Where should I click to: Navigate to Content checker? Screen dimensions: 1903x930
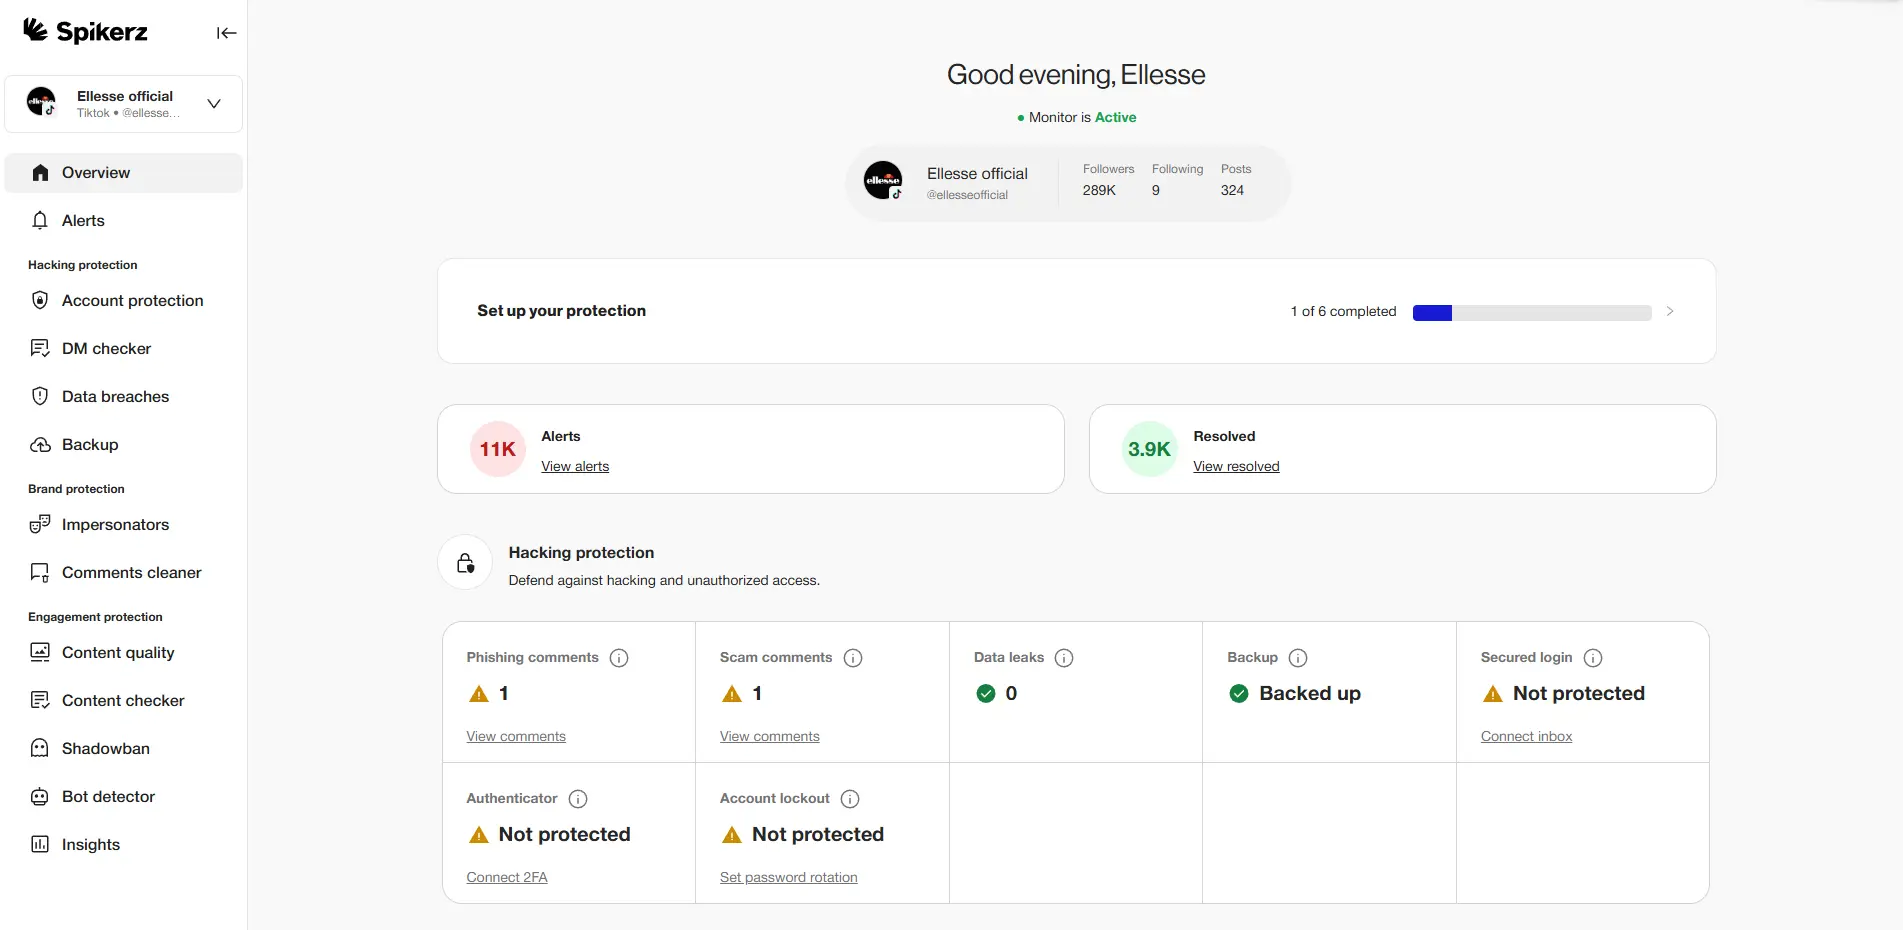pyautogui.click(x=124, y=701)
